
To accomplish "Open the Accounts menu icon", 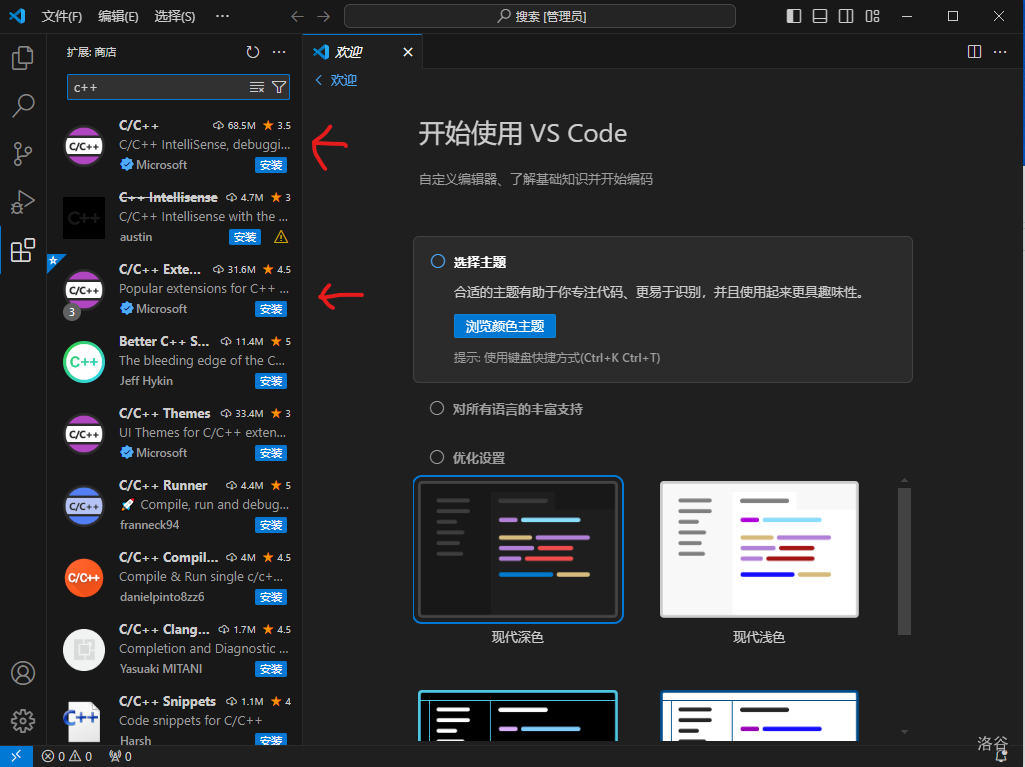I will click(x=23, y=673).
